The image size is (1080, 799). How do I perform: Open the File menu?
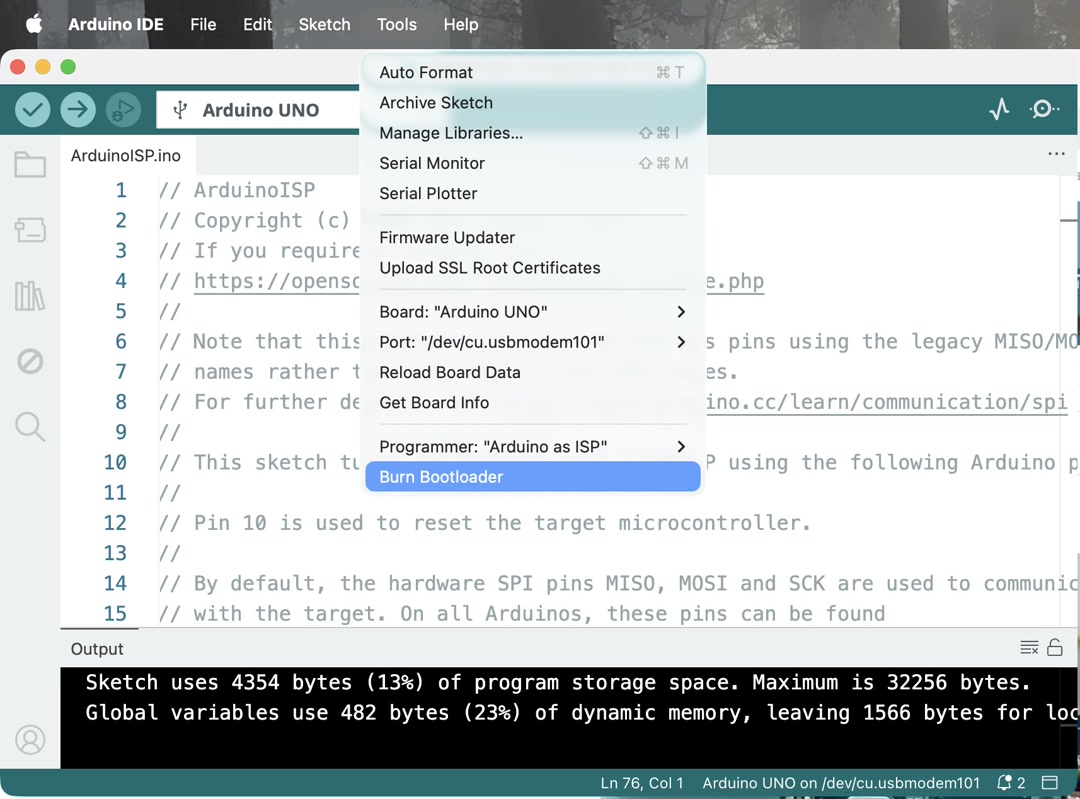(203, 25)
